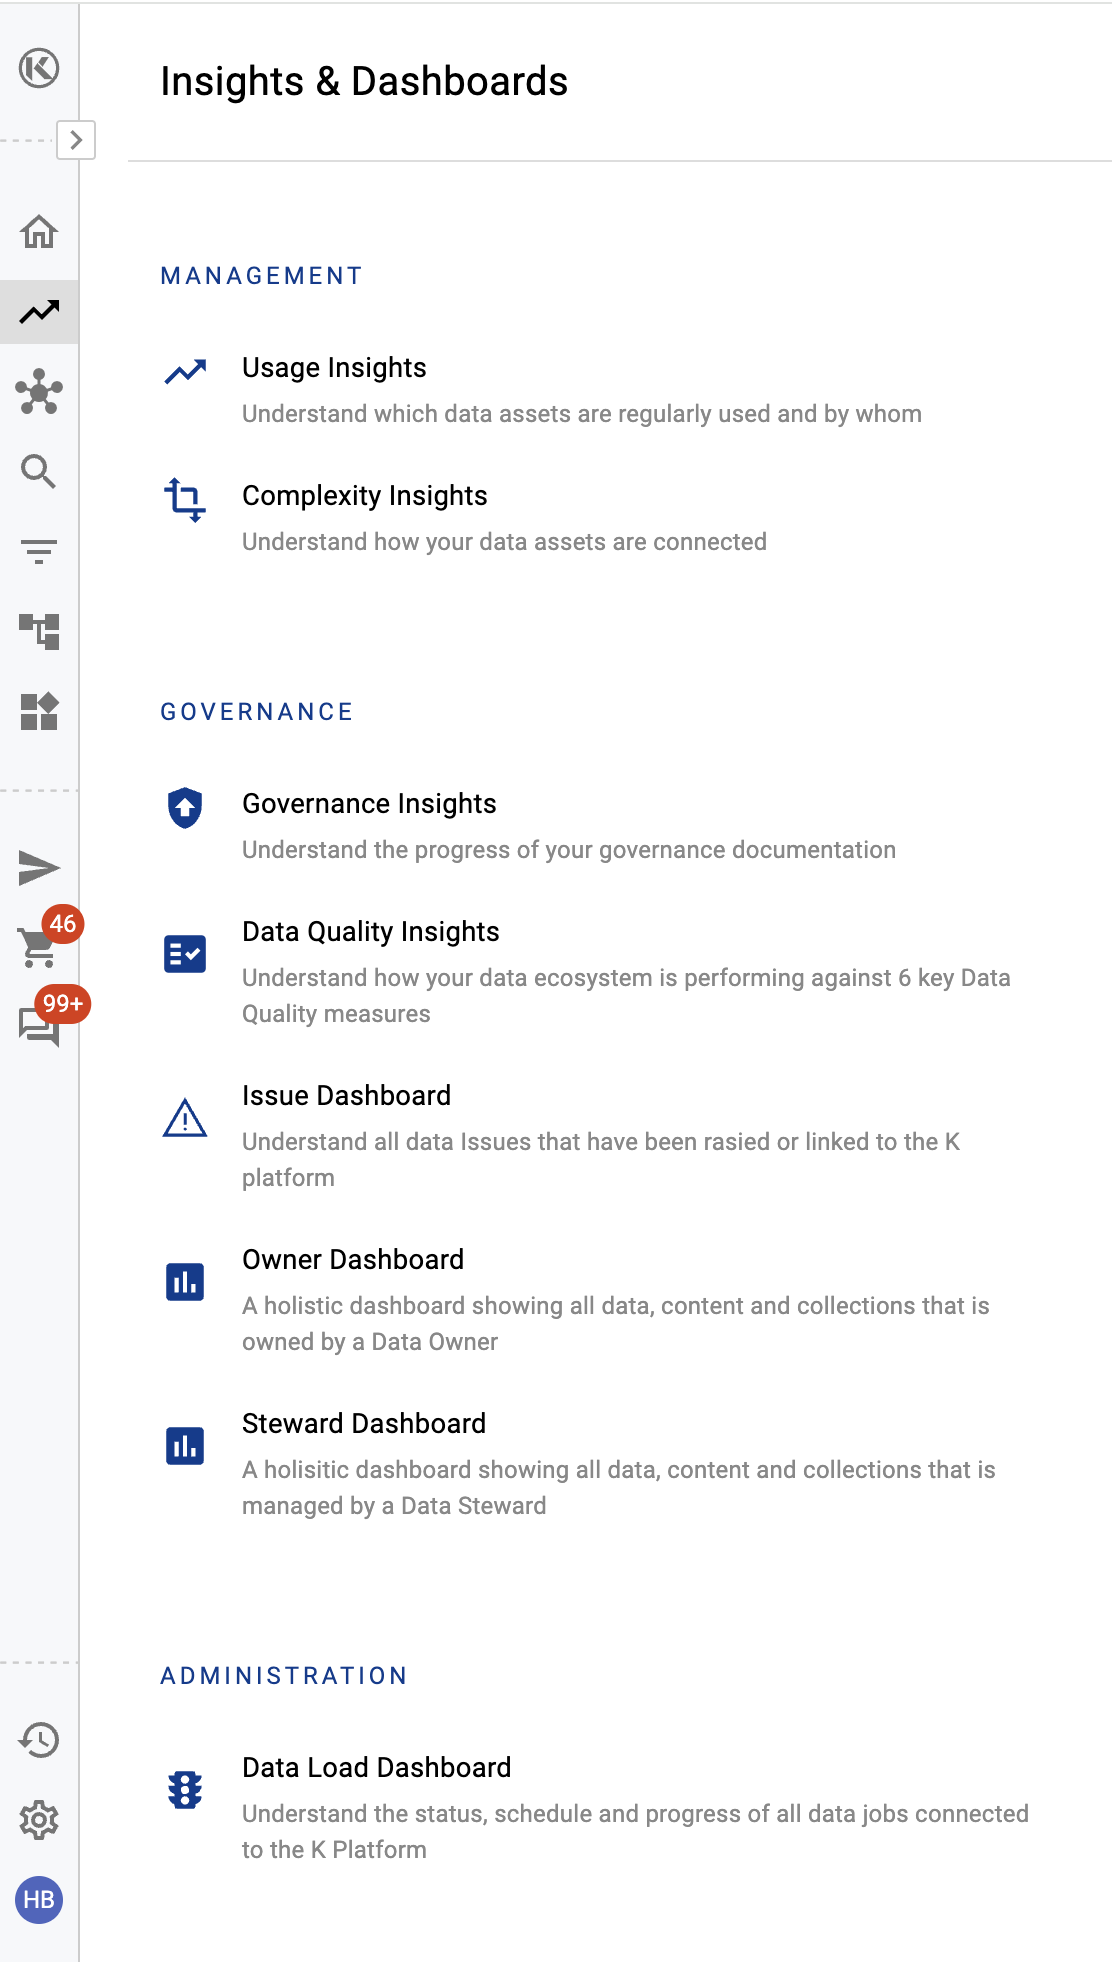Select Governance Insights

369,804
